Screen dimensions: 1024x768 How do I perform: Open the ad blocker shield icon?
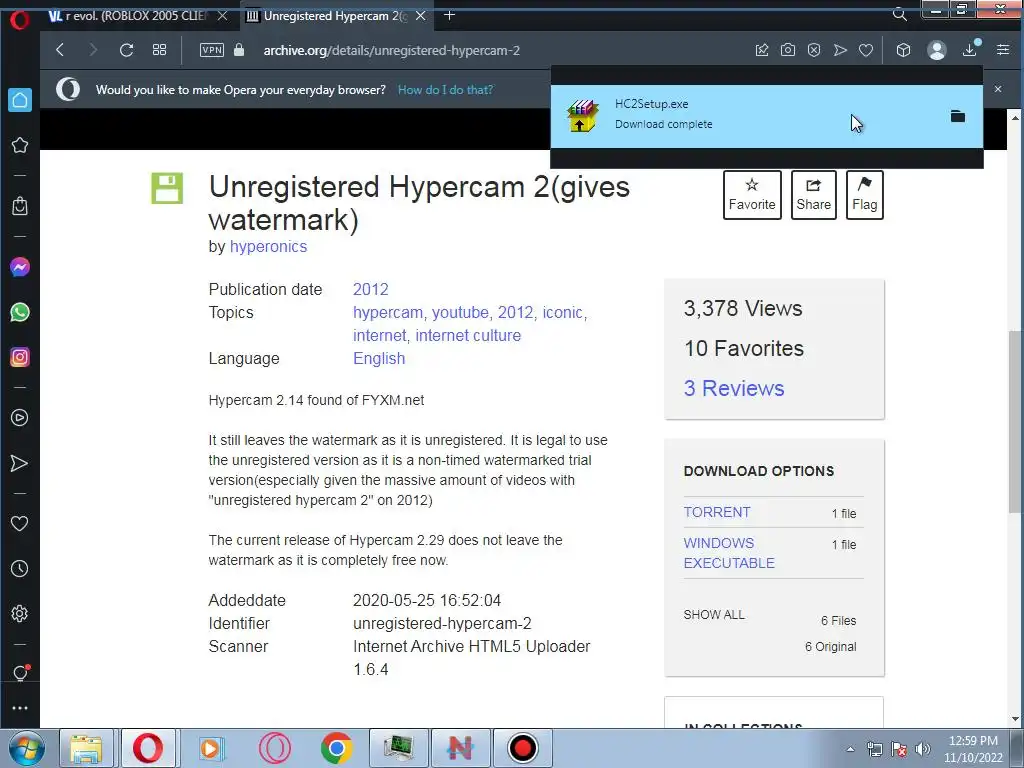[814, 50]
